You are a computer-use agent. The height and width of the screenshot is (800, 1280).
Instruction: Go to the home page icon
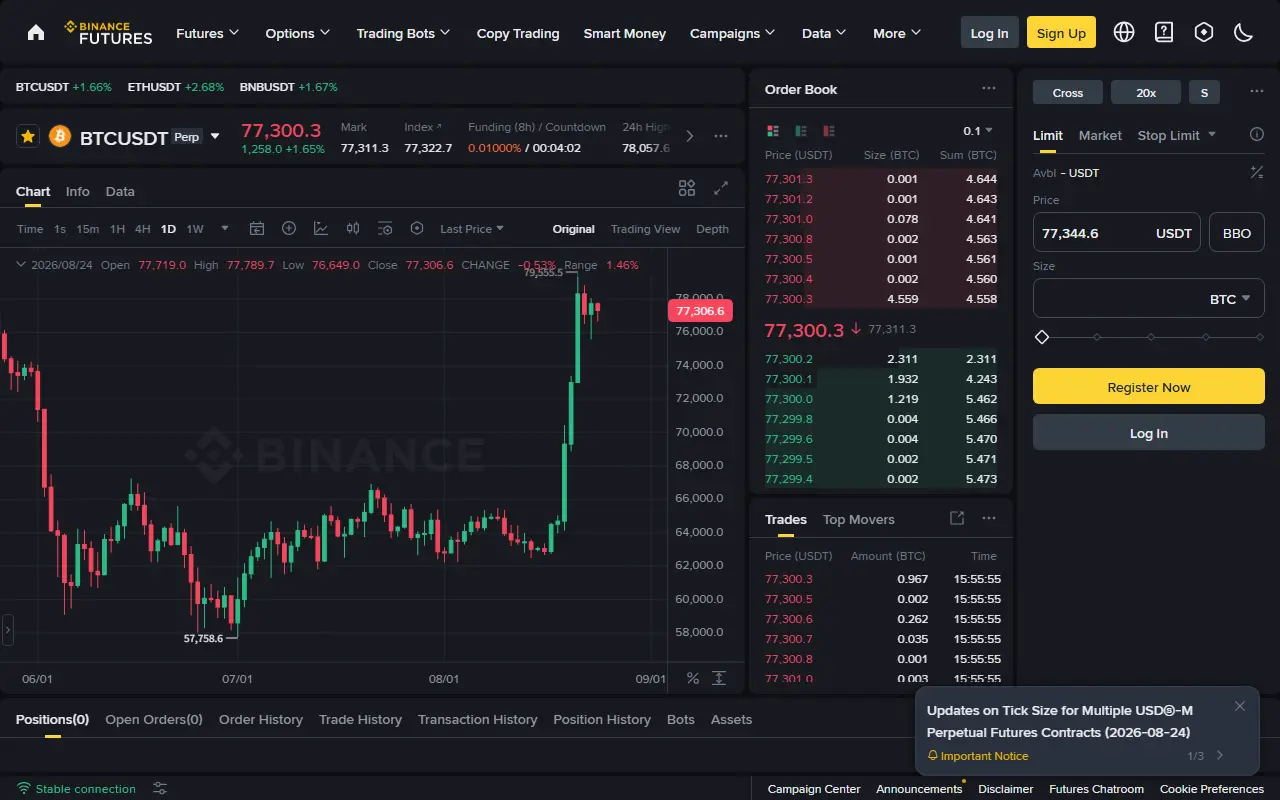pos(36,32)
